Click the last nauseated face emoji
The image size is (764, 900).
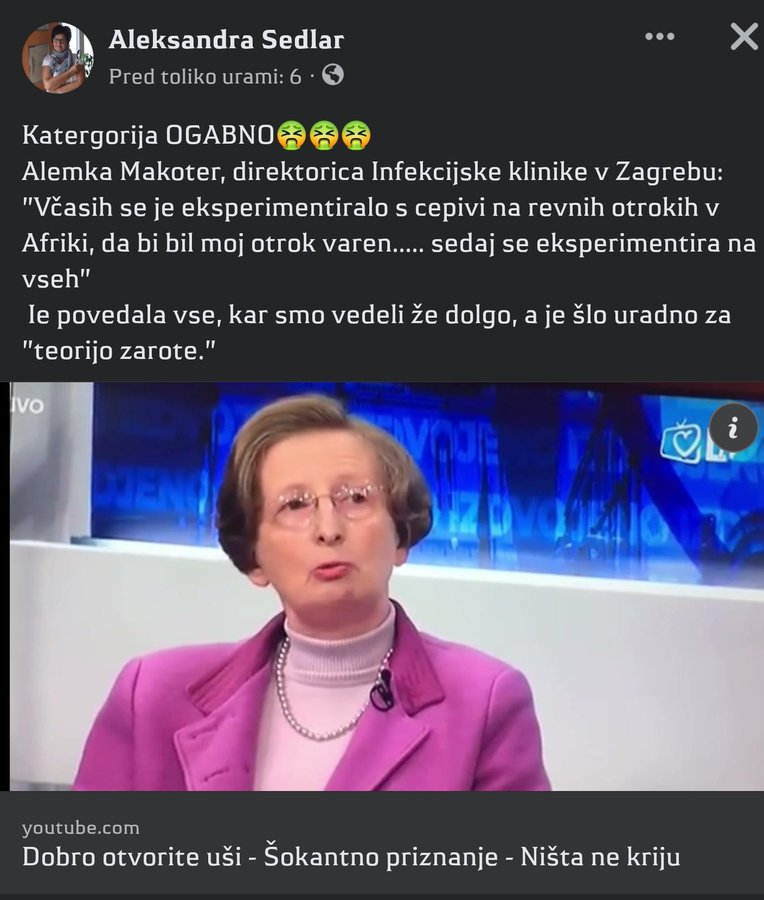tap(356, 135)
